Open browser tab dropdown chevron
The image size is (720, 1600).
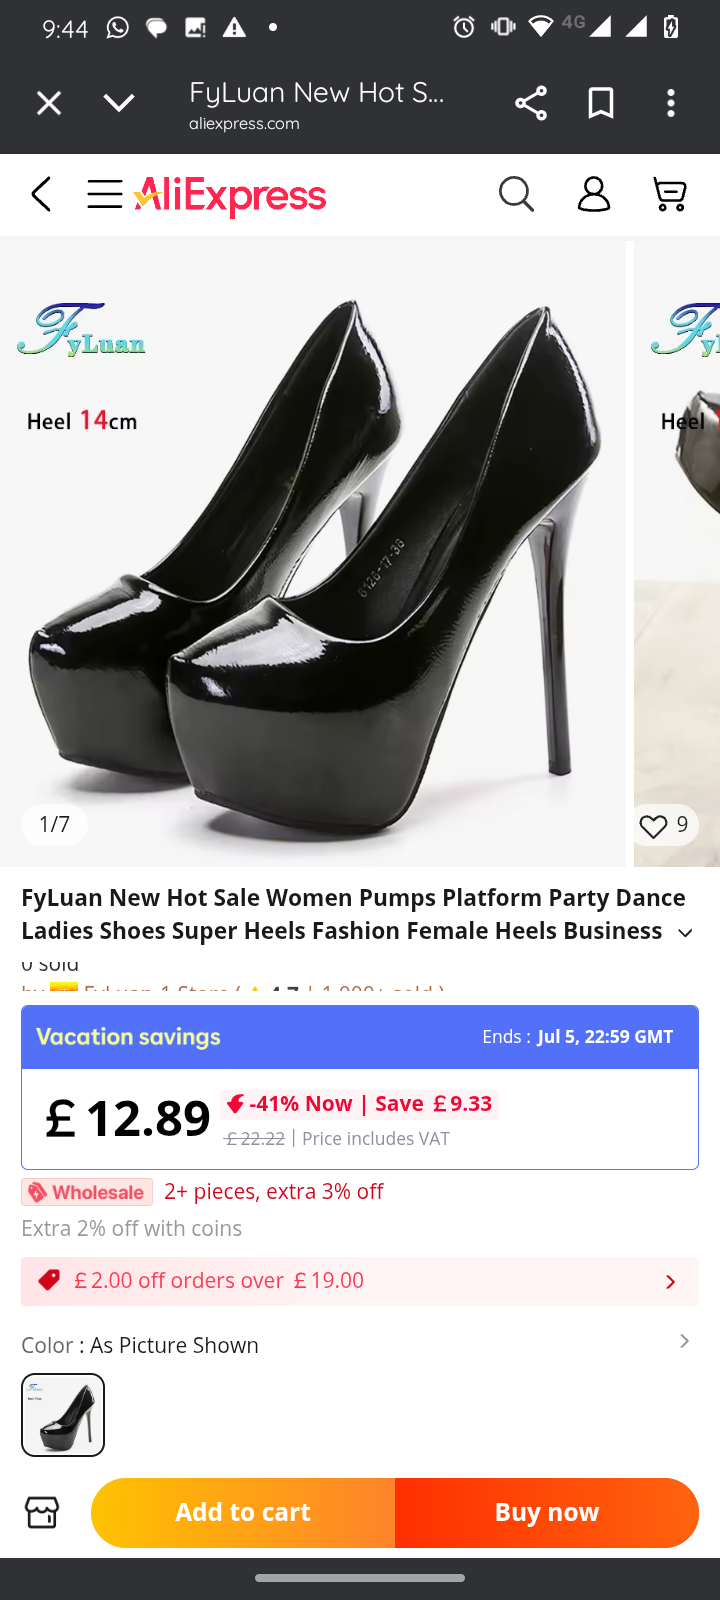click(x=119, y=103)
